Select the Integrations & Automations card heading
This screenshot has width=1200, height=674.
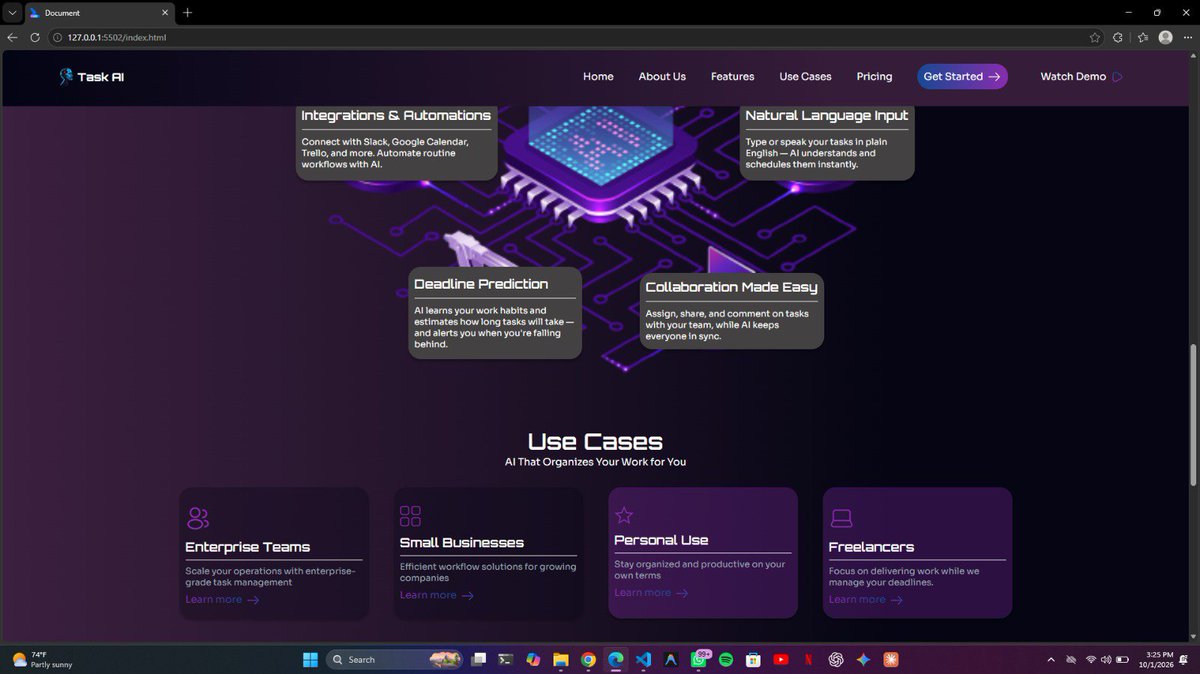coord(396,115)
